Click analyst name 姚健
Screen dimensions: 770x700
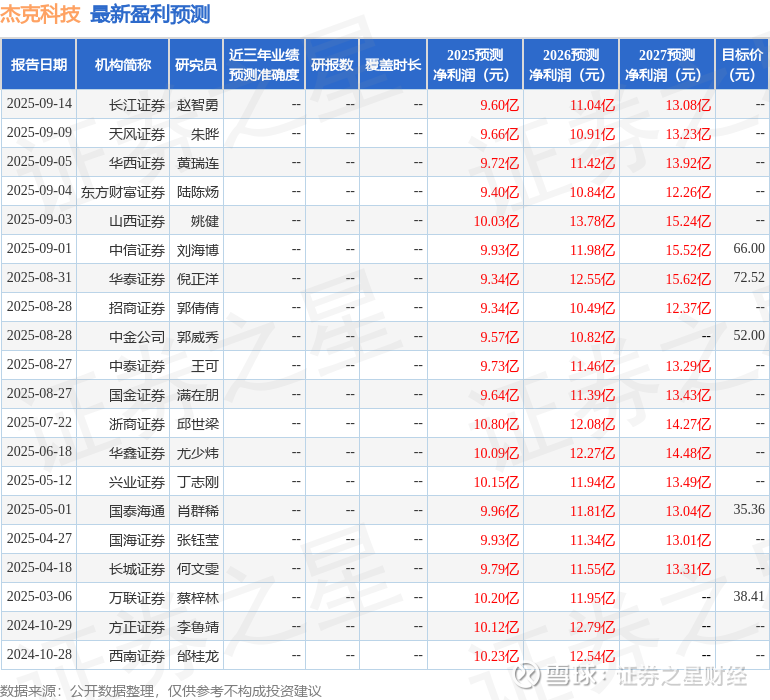(205, 221)
